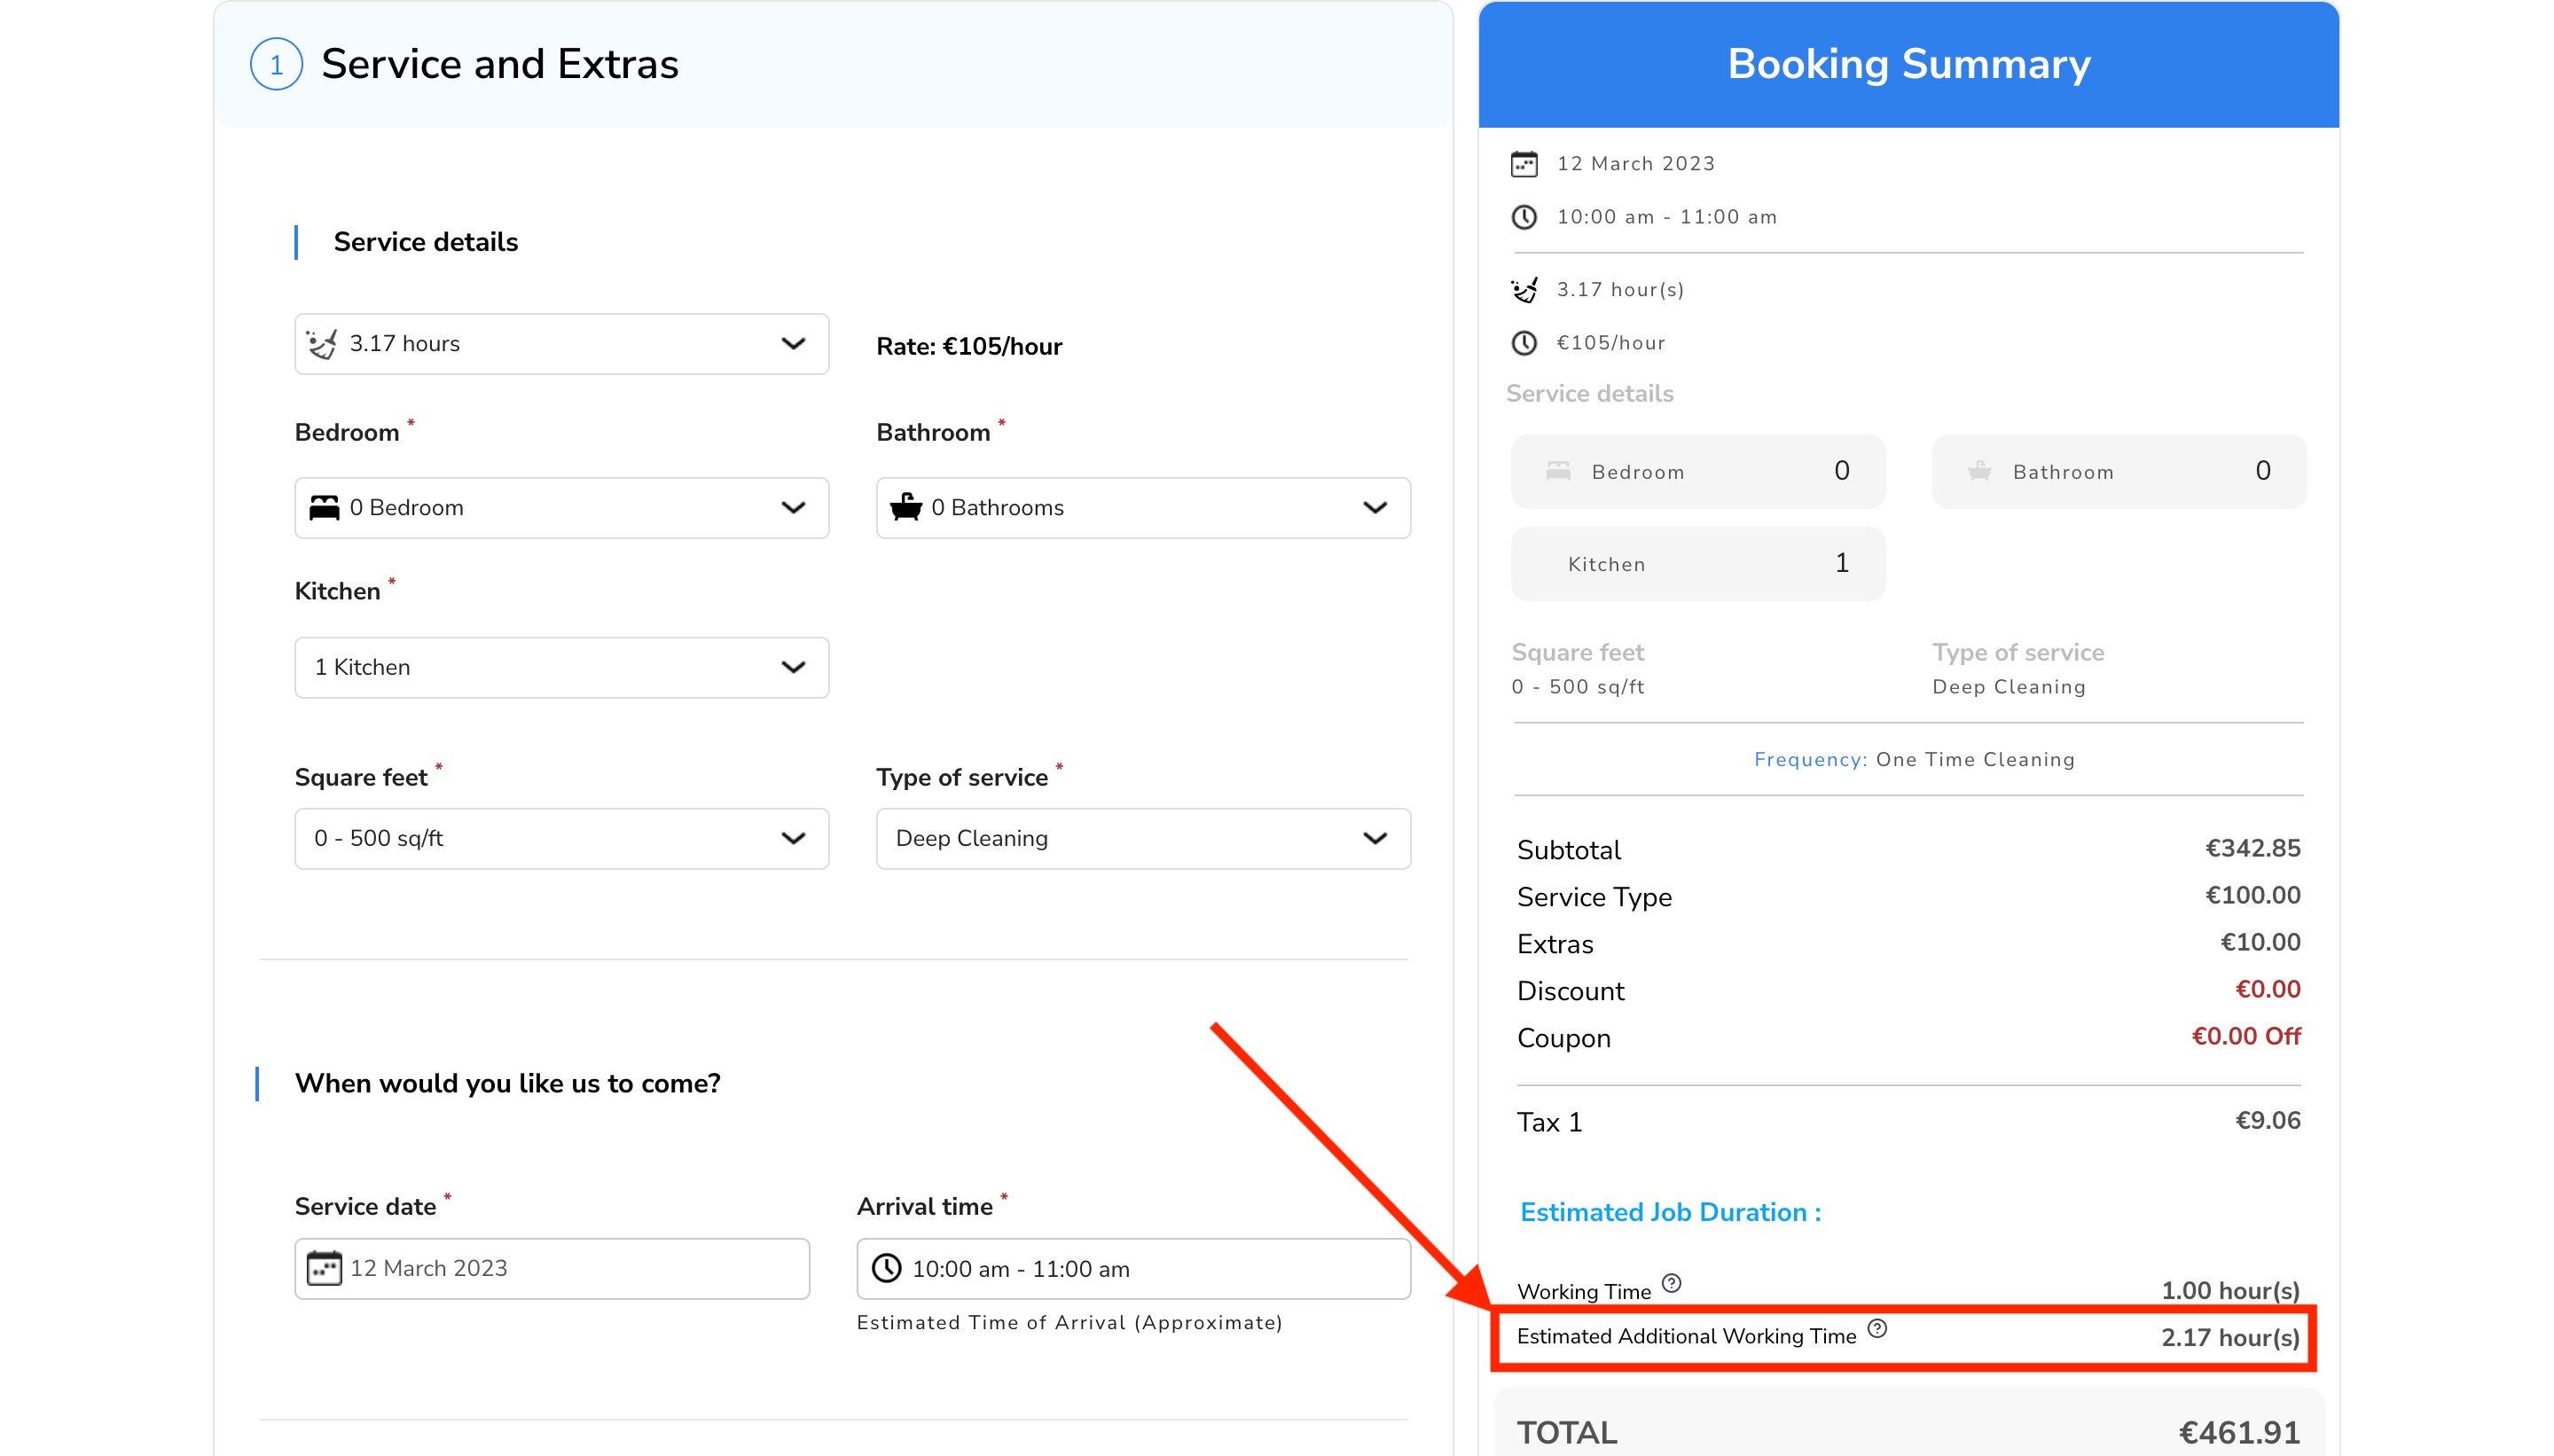2554x1456 pixels.
Task: Expand the 0 Bedroom dropdown
Action: click(x=561, y=508)
